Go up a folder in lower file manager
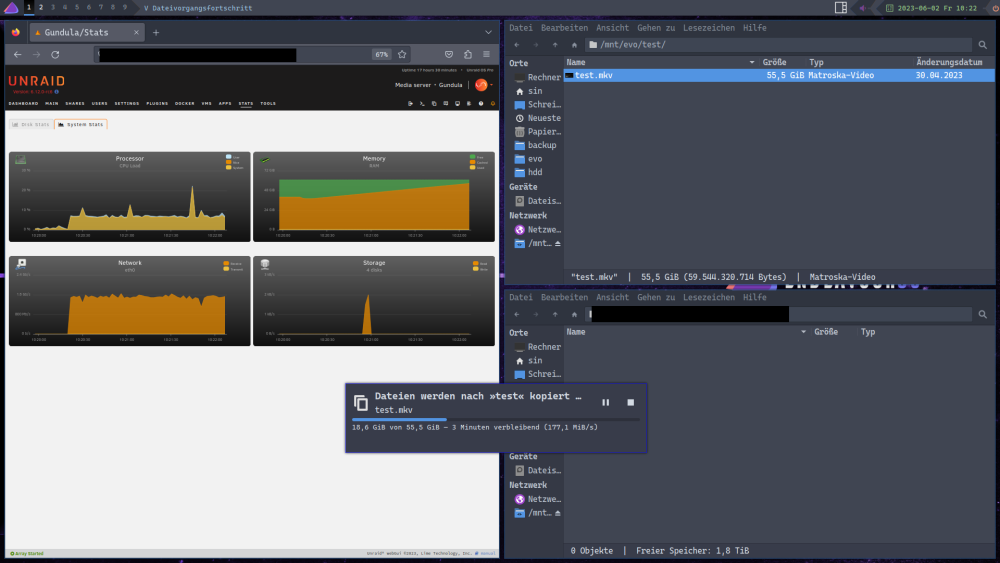Image resolution: width=1000 pixels, height=563 pixels. 555,314
